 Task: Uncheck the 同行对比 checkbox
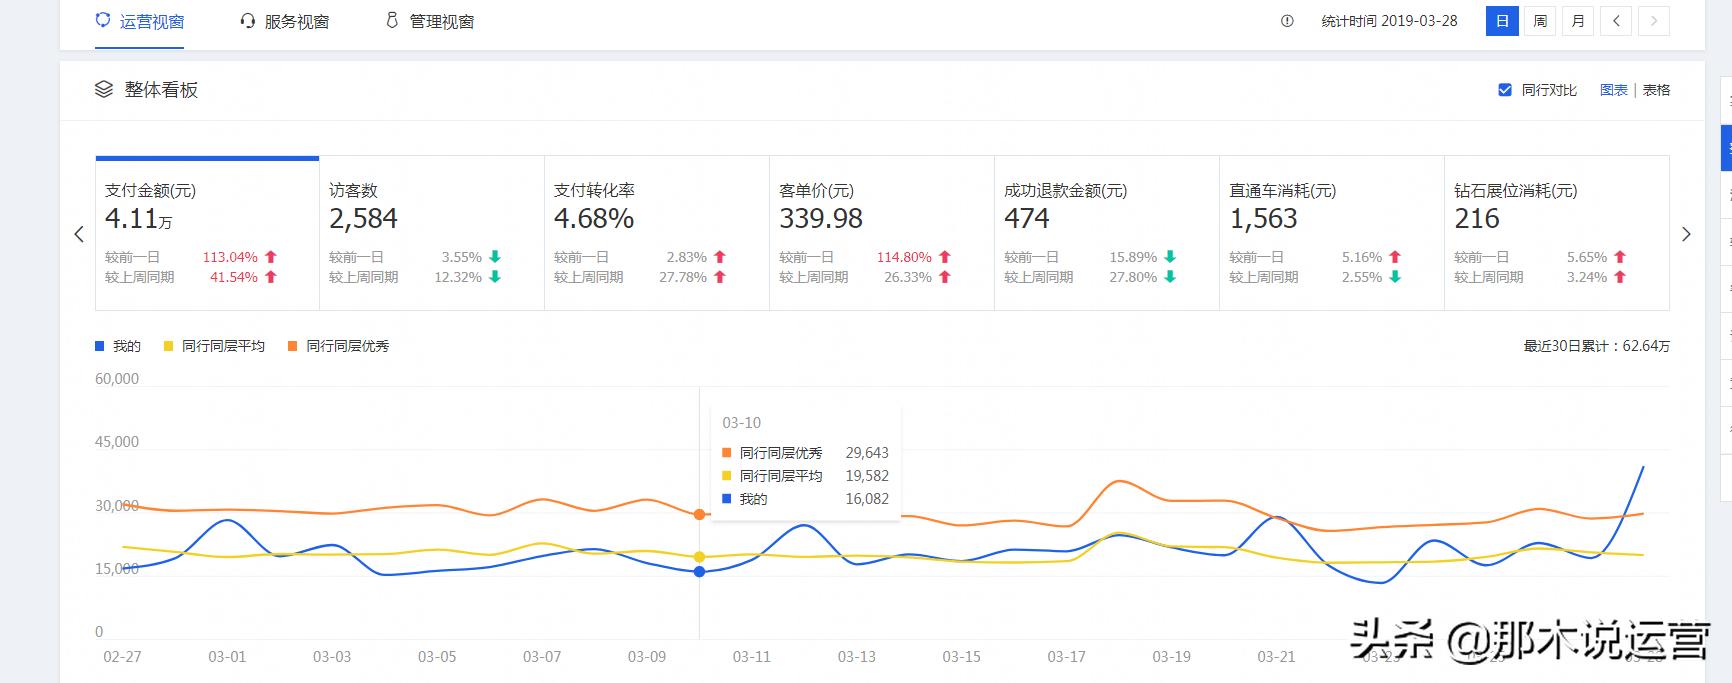click(1505, 90)
